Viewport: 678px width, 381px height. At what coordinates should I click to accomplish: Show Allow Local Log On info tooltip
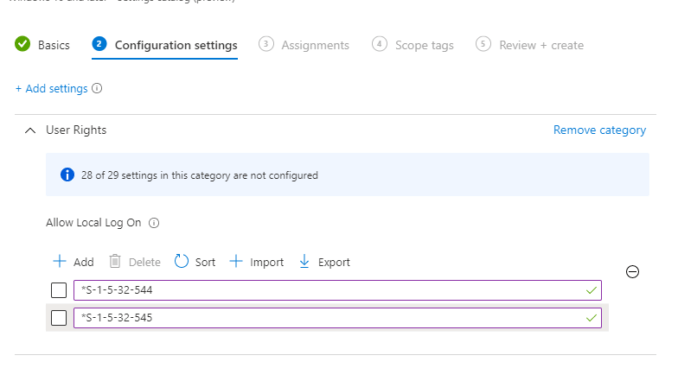click(154, 223)
